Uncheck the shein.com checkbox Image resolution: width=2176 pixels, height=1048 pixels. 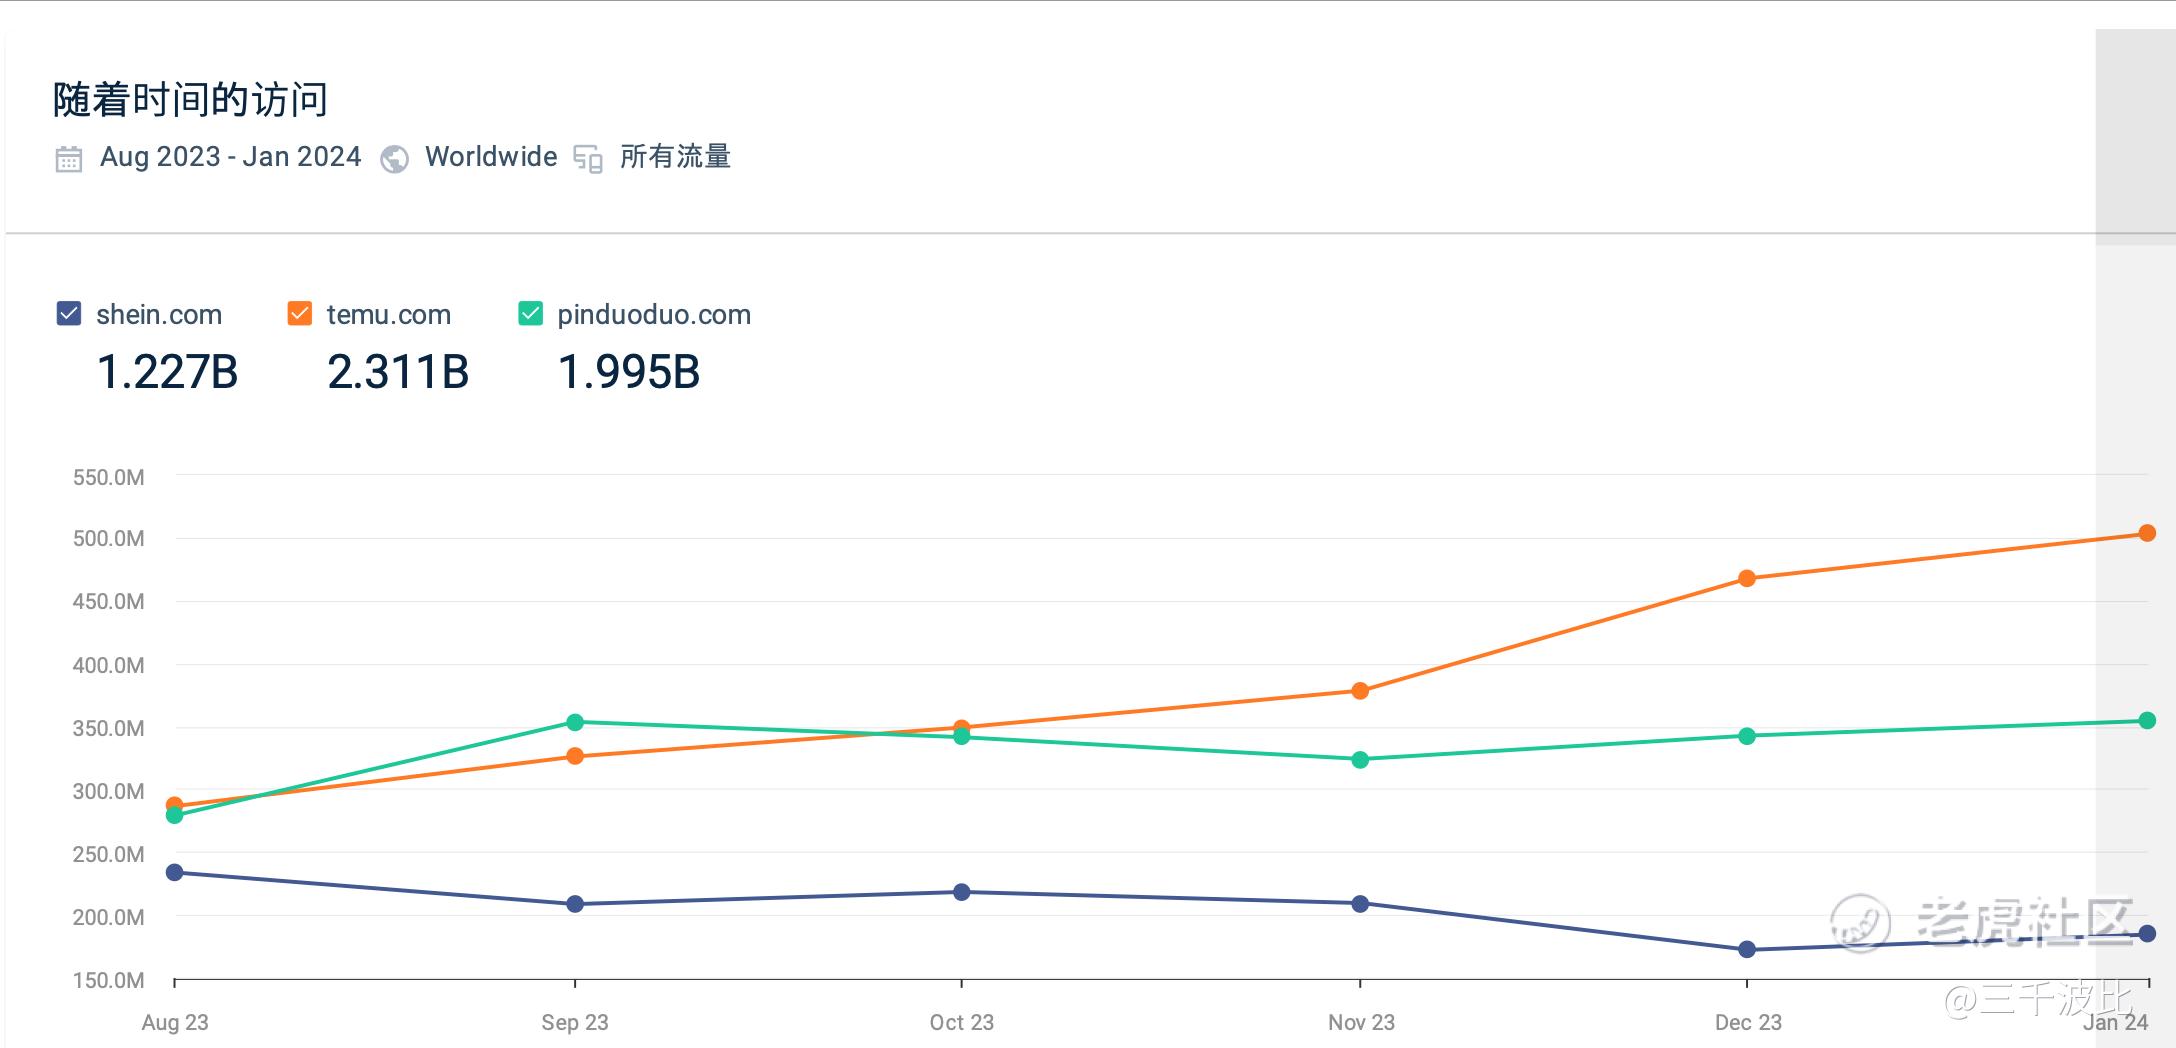pos(69,314)
